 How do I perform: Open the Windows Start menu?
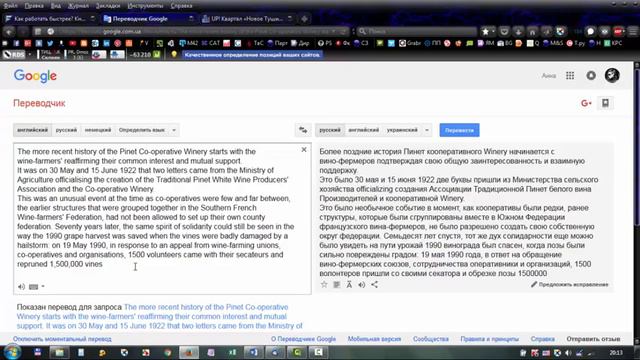11,353
